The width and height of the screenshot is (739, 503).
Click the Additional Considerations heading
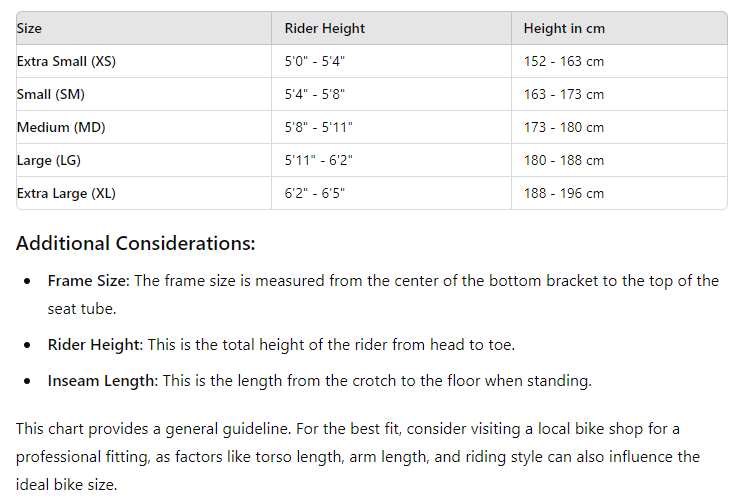(x=136, y=244)
